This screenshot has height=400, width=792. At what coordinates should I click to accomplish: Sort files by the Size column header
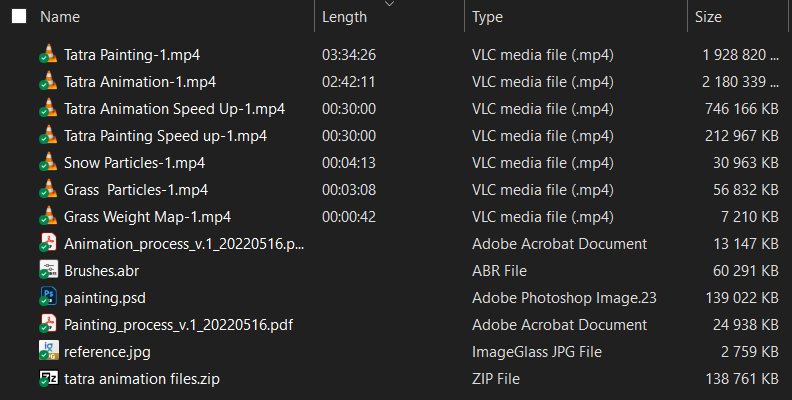(x=708, y=17)
